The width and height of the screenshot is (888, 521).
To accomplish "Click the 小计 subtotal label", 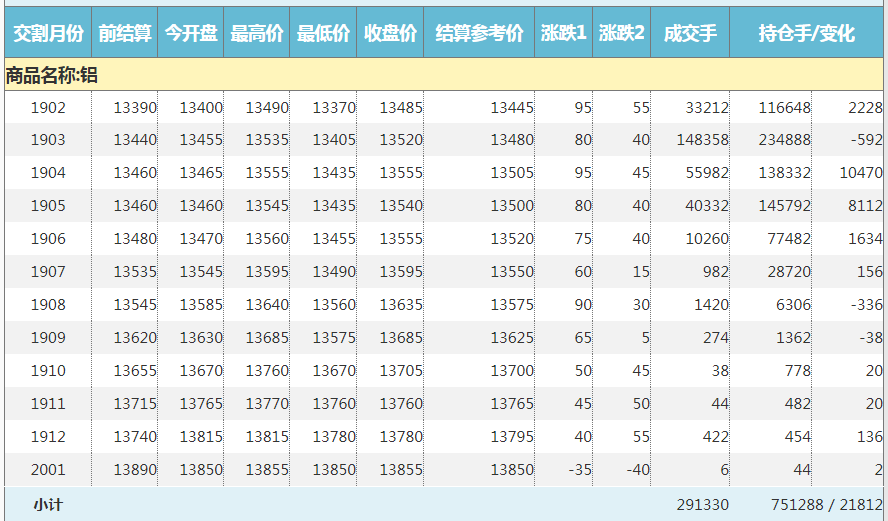I will pos(48,505).
